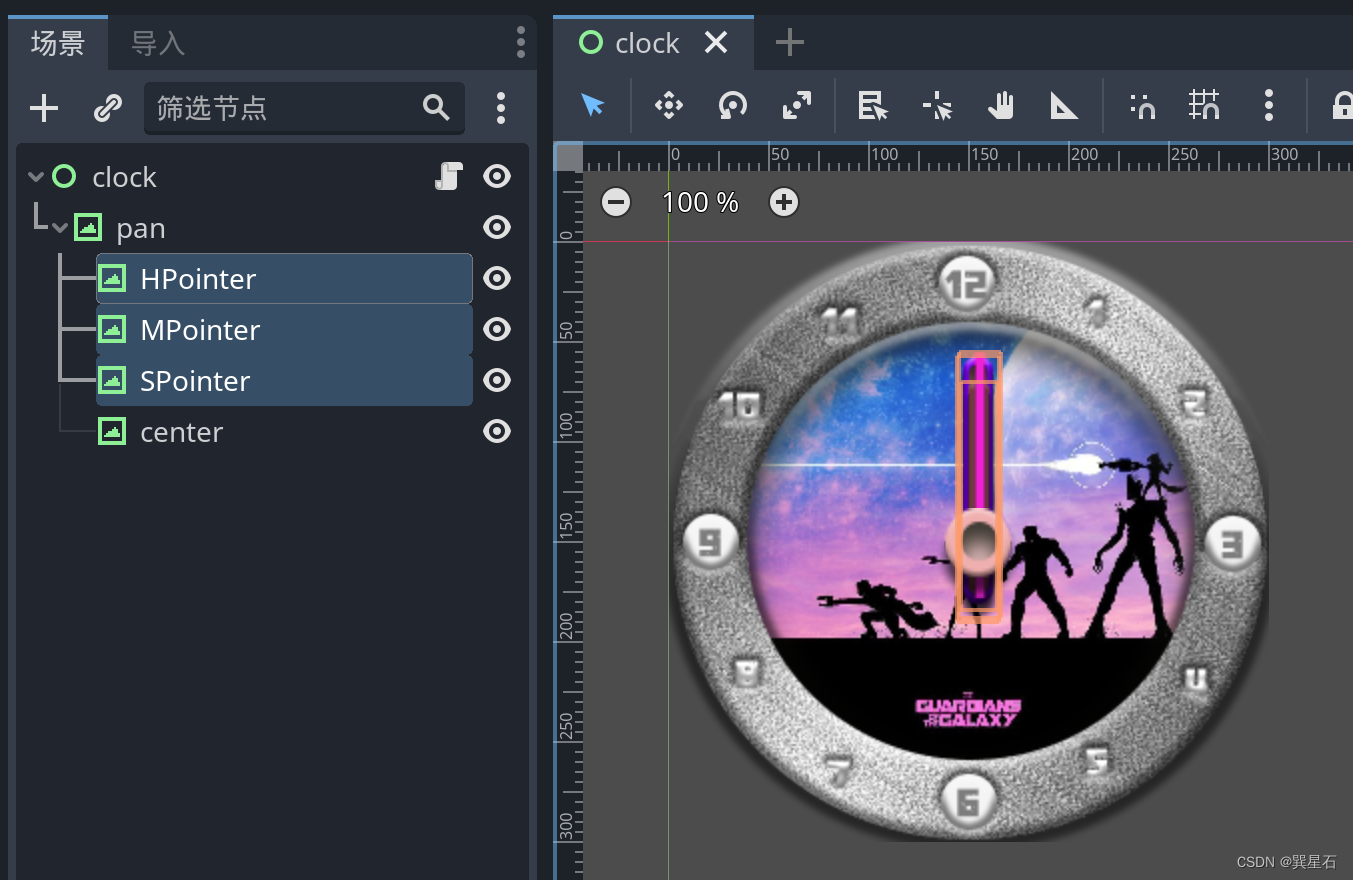
Task: Toggle visibility of pan node
Action: click(x=497, y=228)
